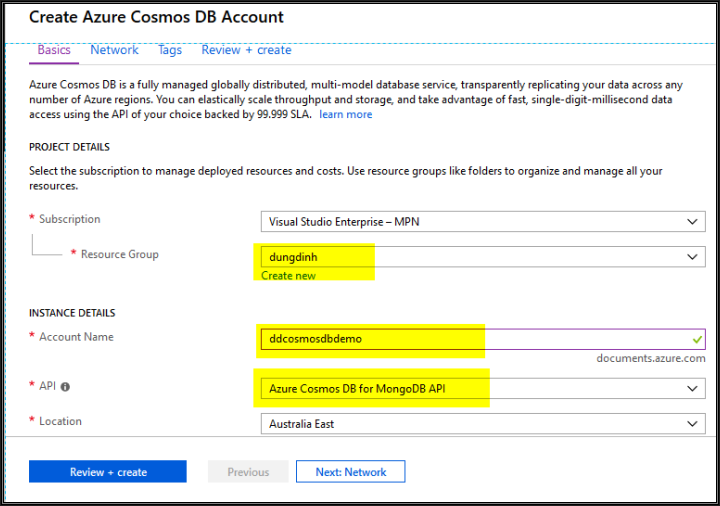Viewport: 720px width, 506px height.
Task: Click the Create new resource group link
Action: click(288, 275)
